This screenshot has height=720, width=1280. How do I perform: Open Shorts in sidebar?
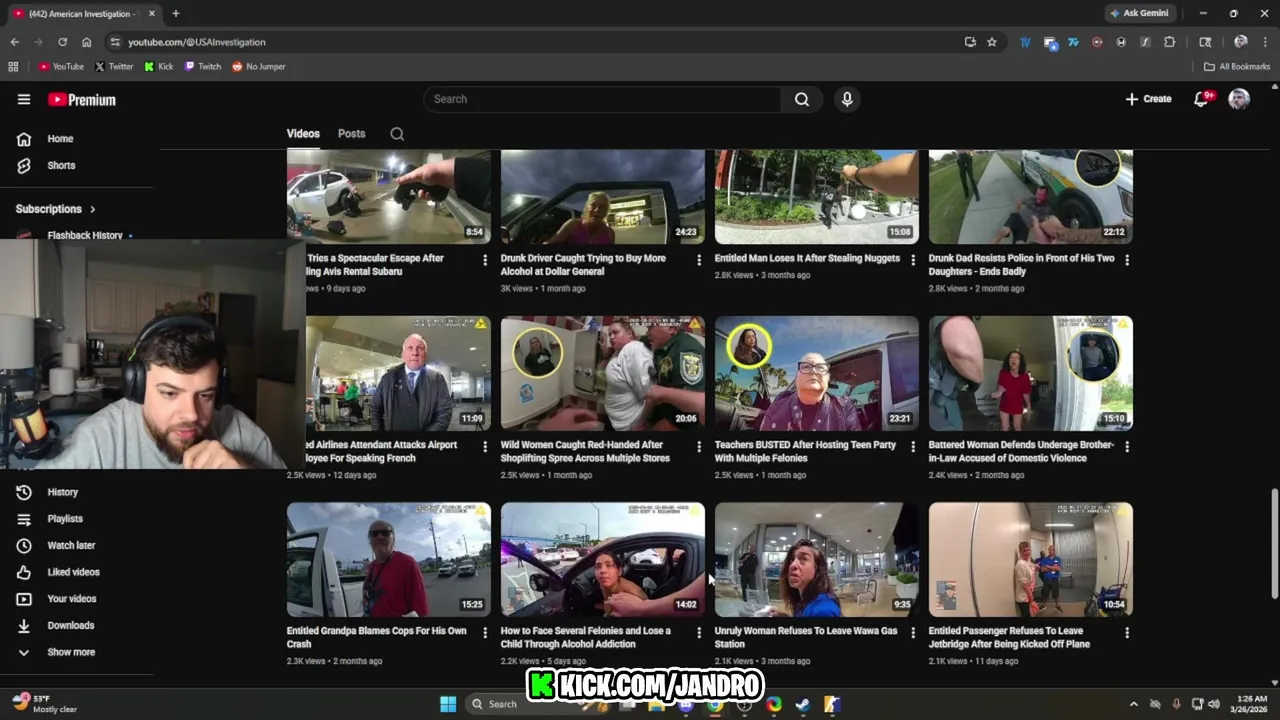[60, 165]
